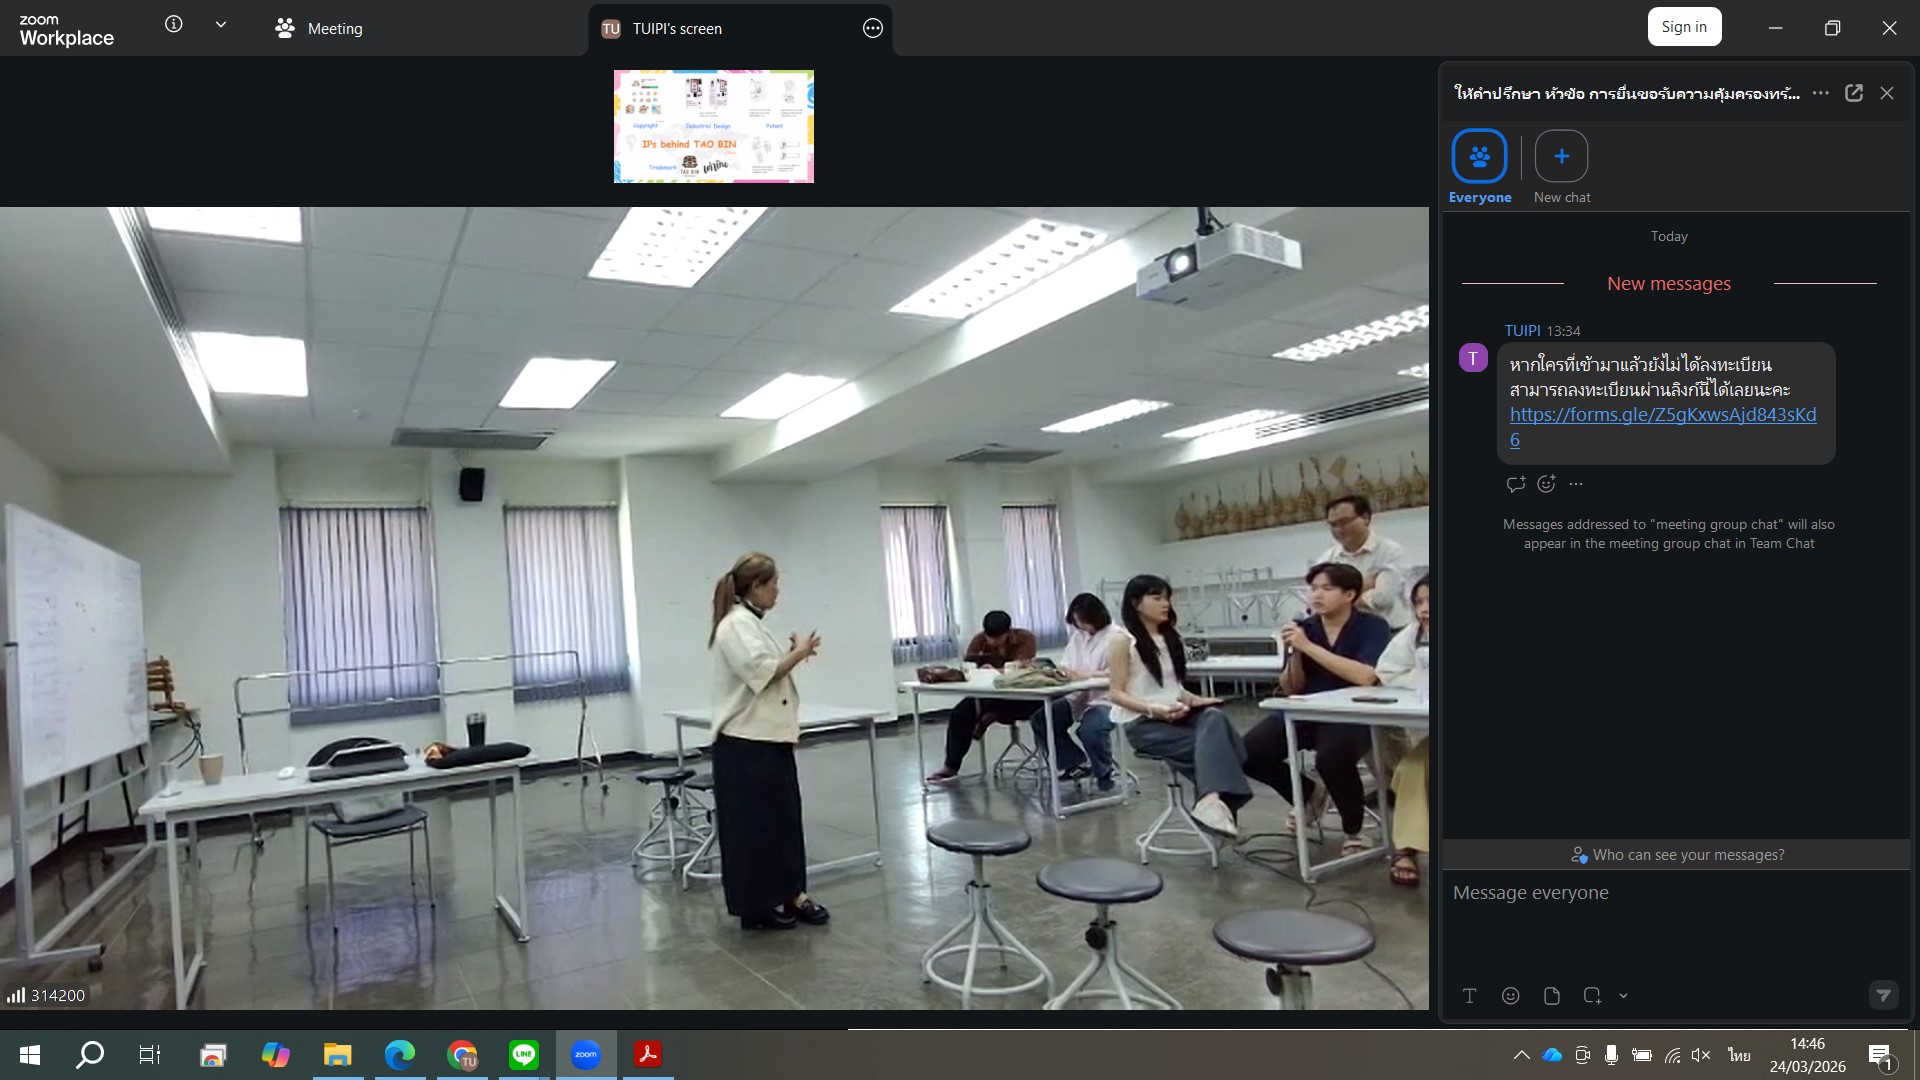1920x1080 pixels.
Task: Click Who can see your messages
Action: 1677,855
